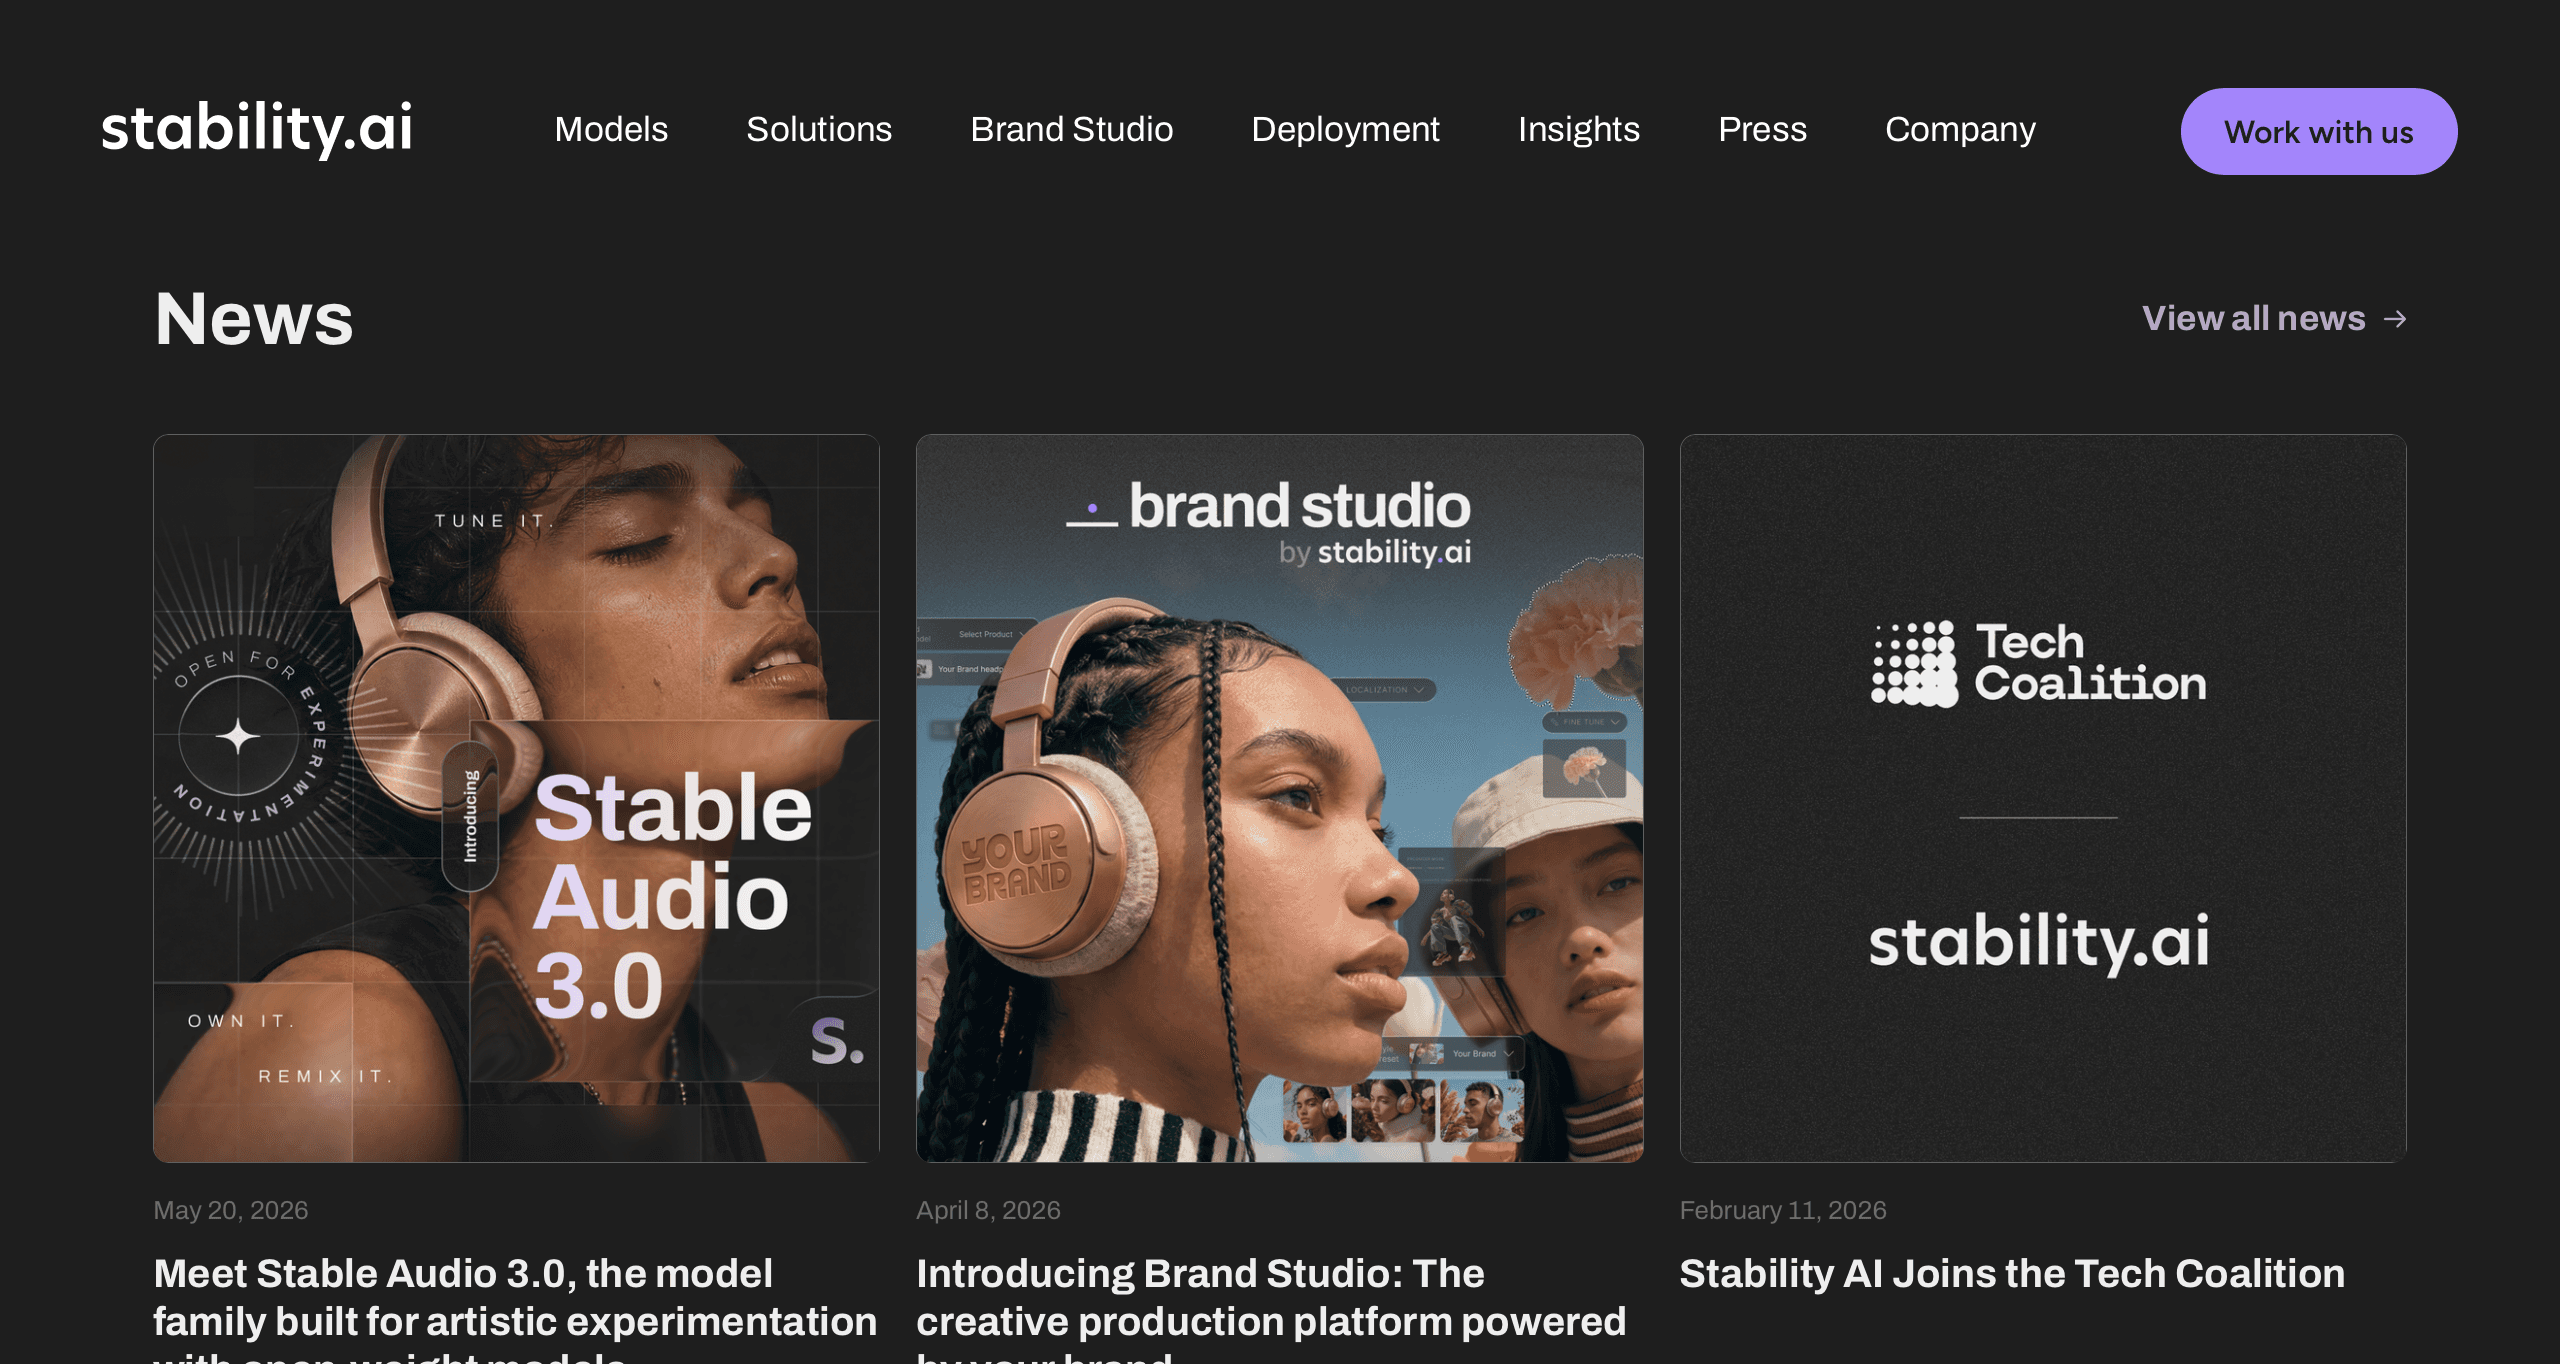Open the Stable Audio 3.0 article thumbnail
This screenshot has width=2560, height=1364.
516,798
